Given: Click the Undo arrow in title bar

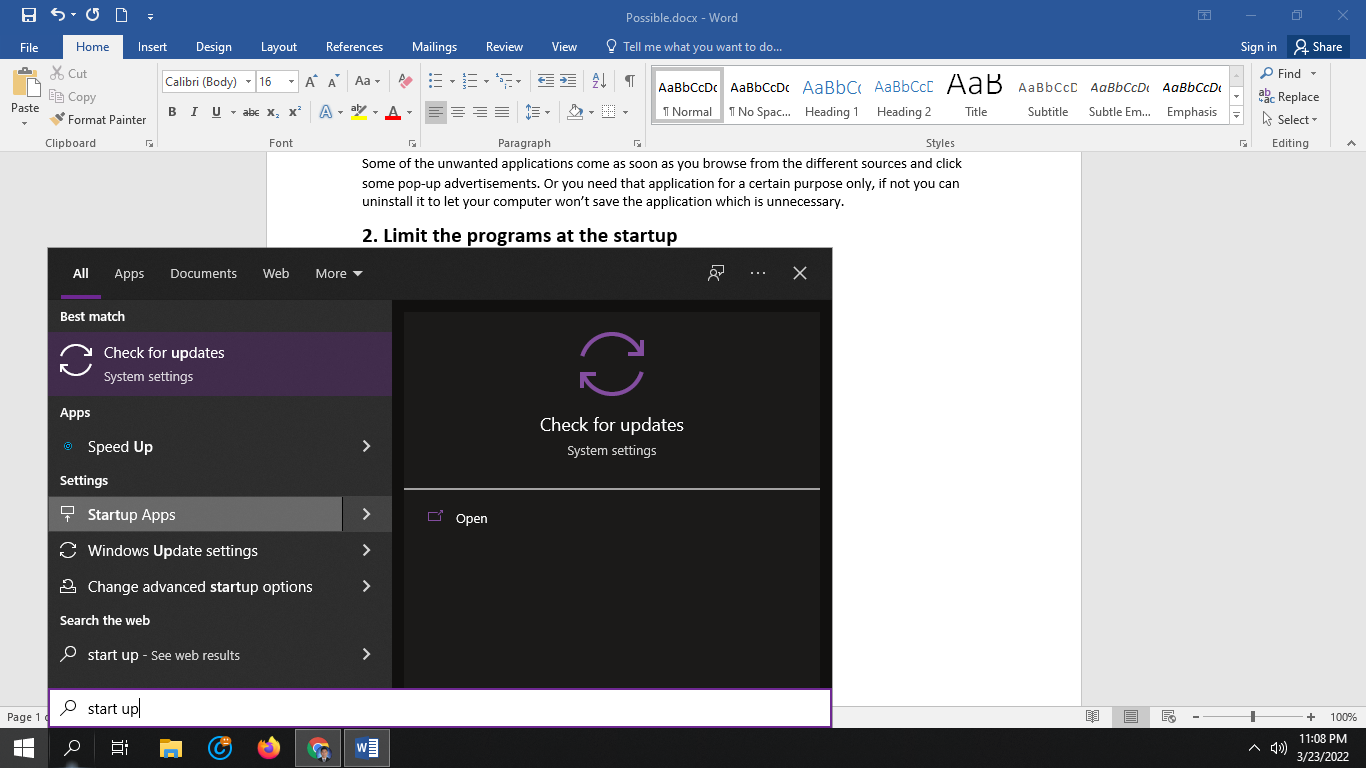Looking at the screenshot, I should pyautogui.click(x=58, y=15).
